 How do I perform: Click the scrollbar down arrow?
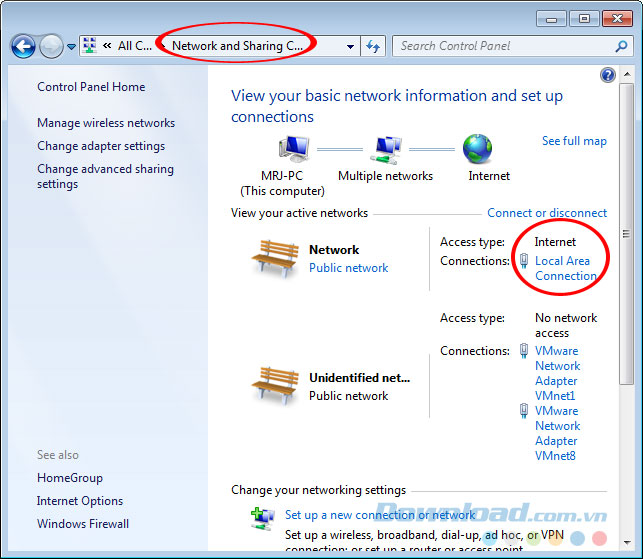pos(627,542)
